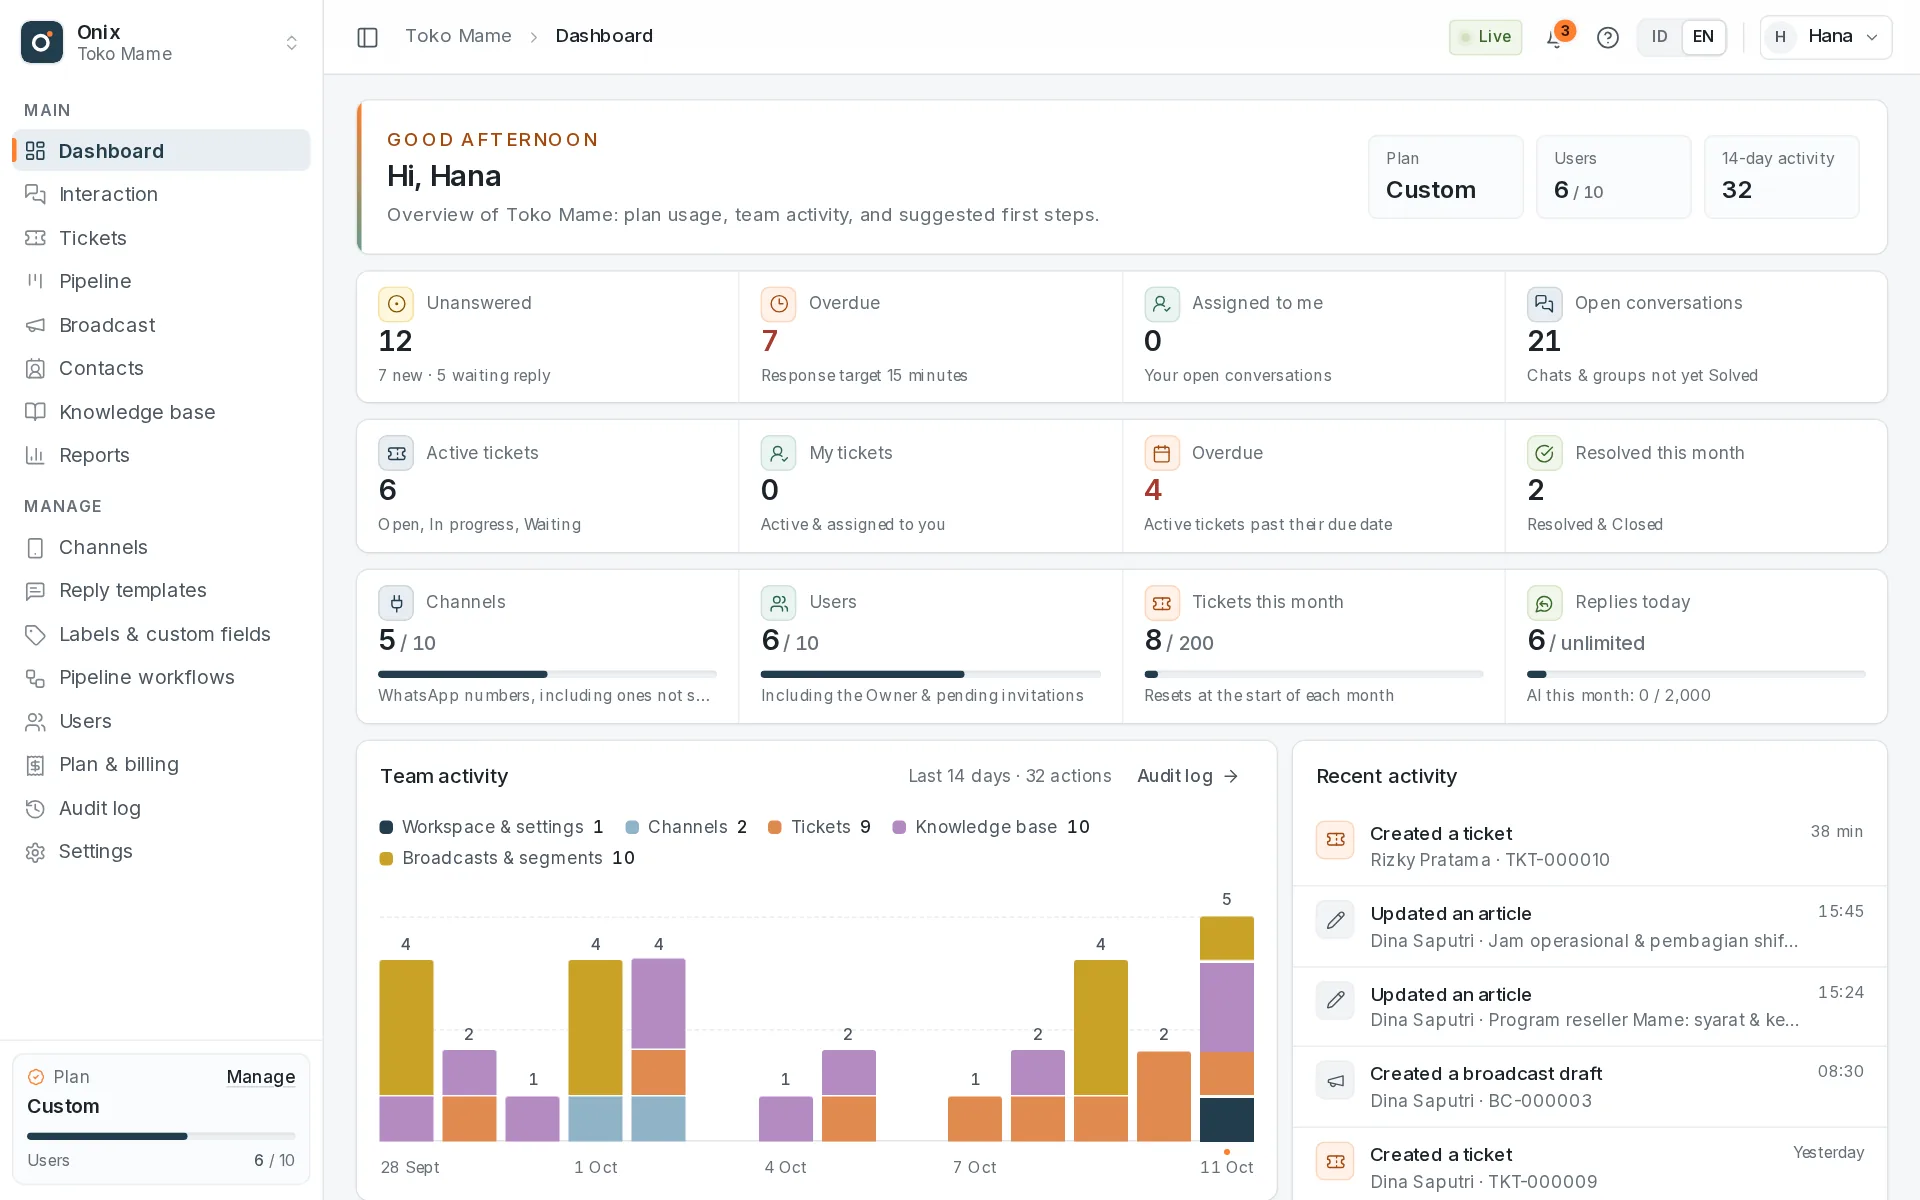This screenshot has width=1920, height=1200.
Task: Go to Tickets in the sidebar
Action: pyautogui.click(x=161, y=238)
